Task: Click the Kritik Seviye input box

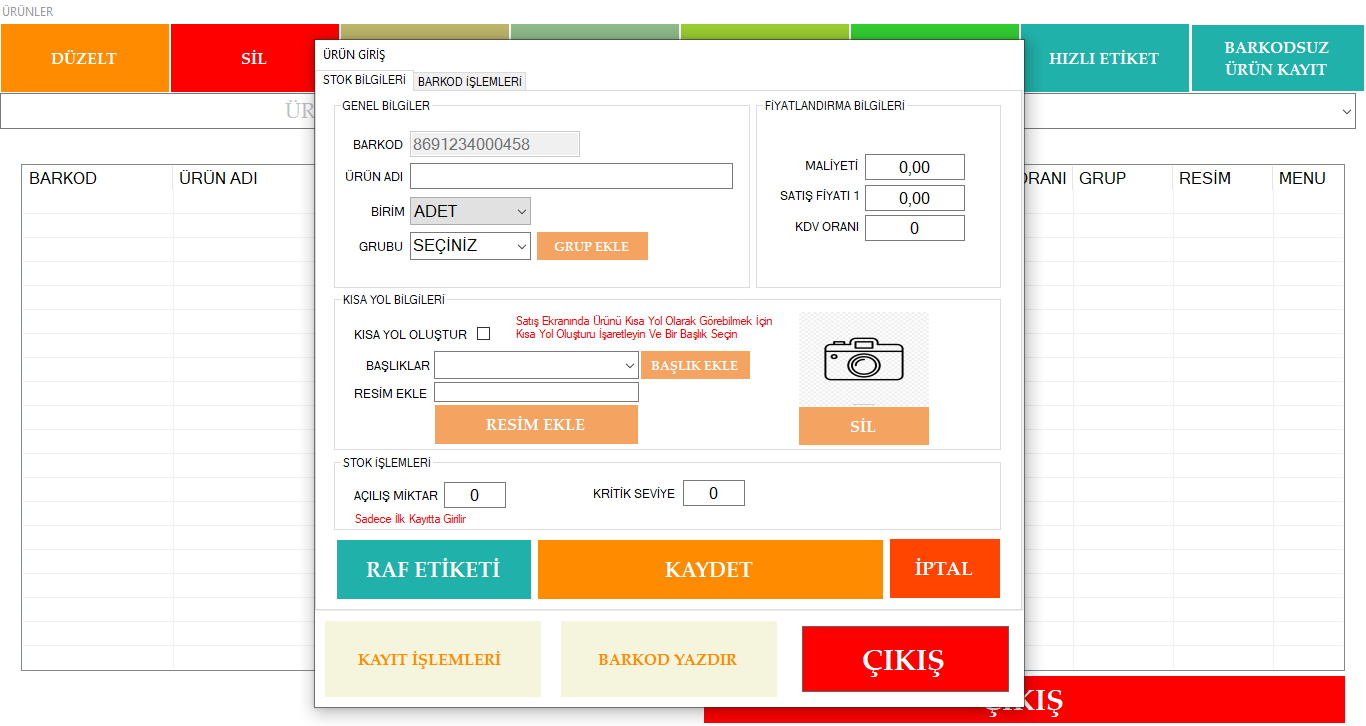Action: point(714,494)
